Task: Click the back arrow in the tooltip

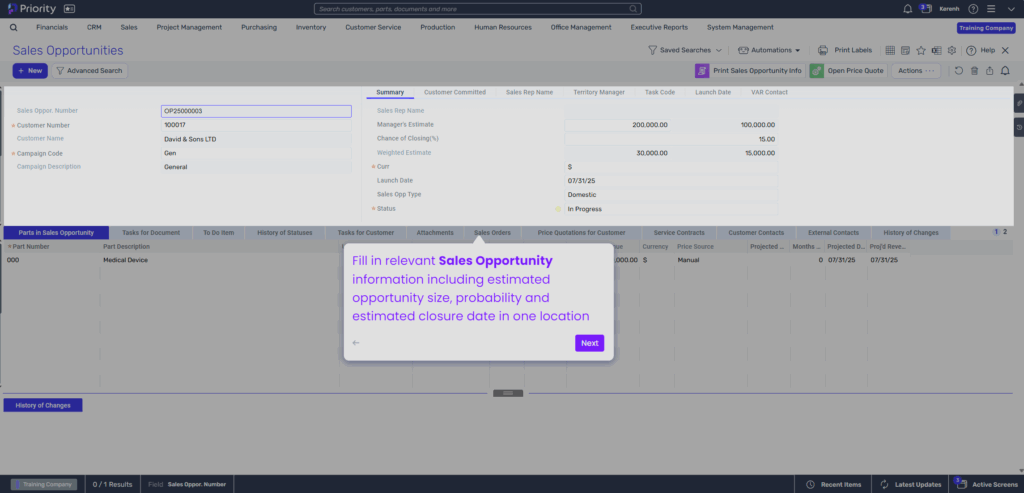Action: [356, 343]
